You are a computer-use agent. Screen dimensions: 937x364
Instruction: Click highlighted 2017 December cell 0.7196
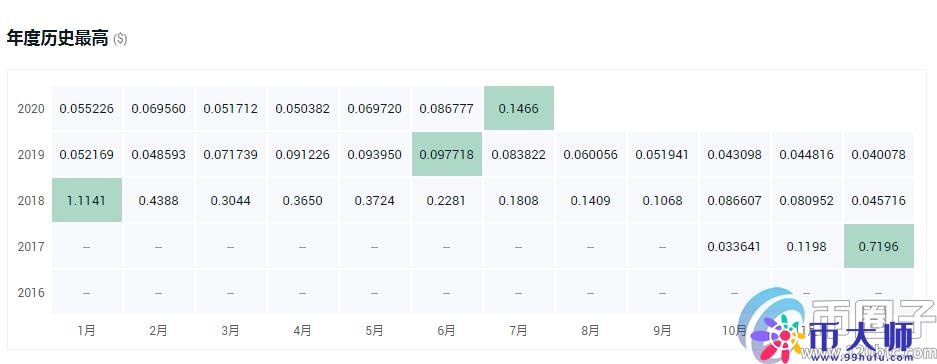[878, 246]
